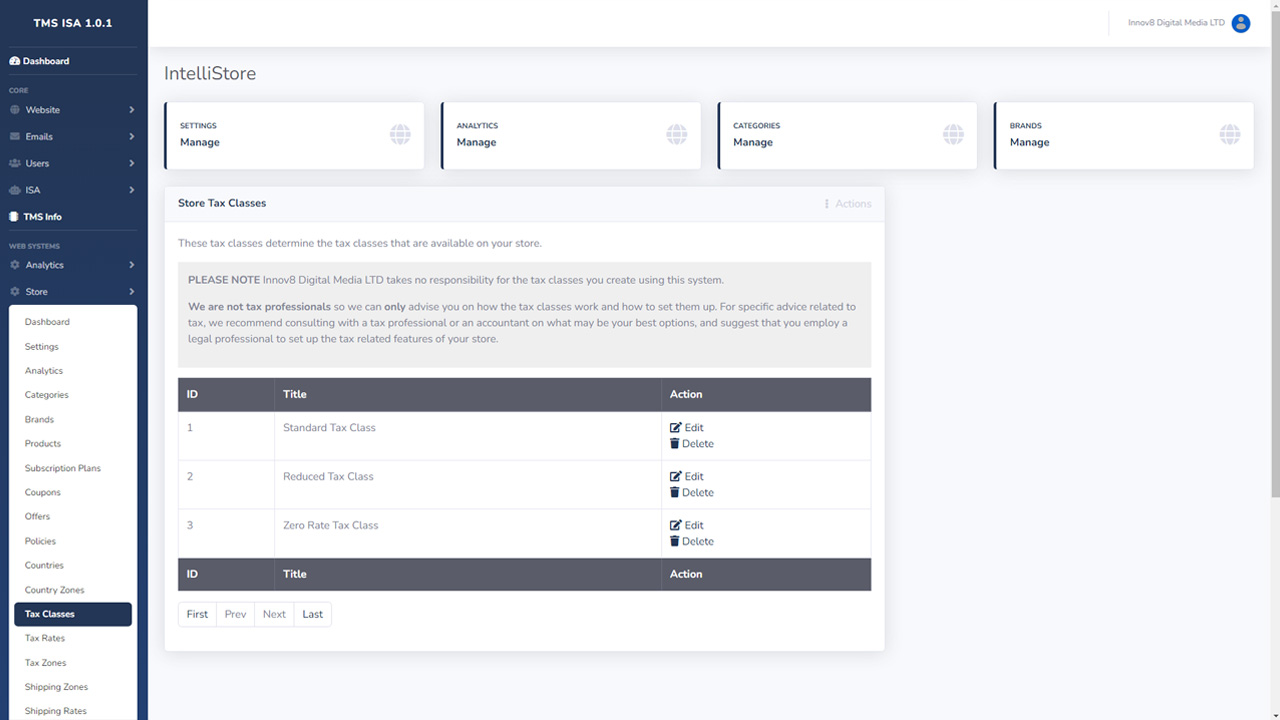
Task: Open Tax Rates in the Store submenu
Action: point(73,638)
